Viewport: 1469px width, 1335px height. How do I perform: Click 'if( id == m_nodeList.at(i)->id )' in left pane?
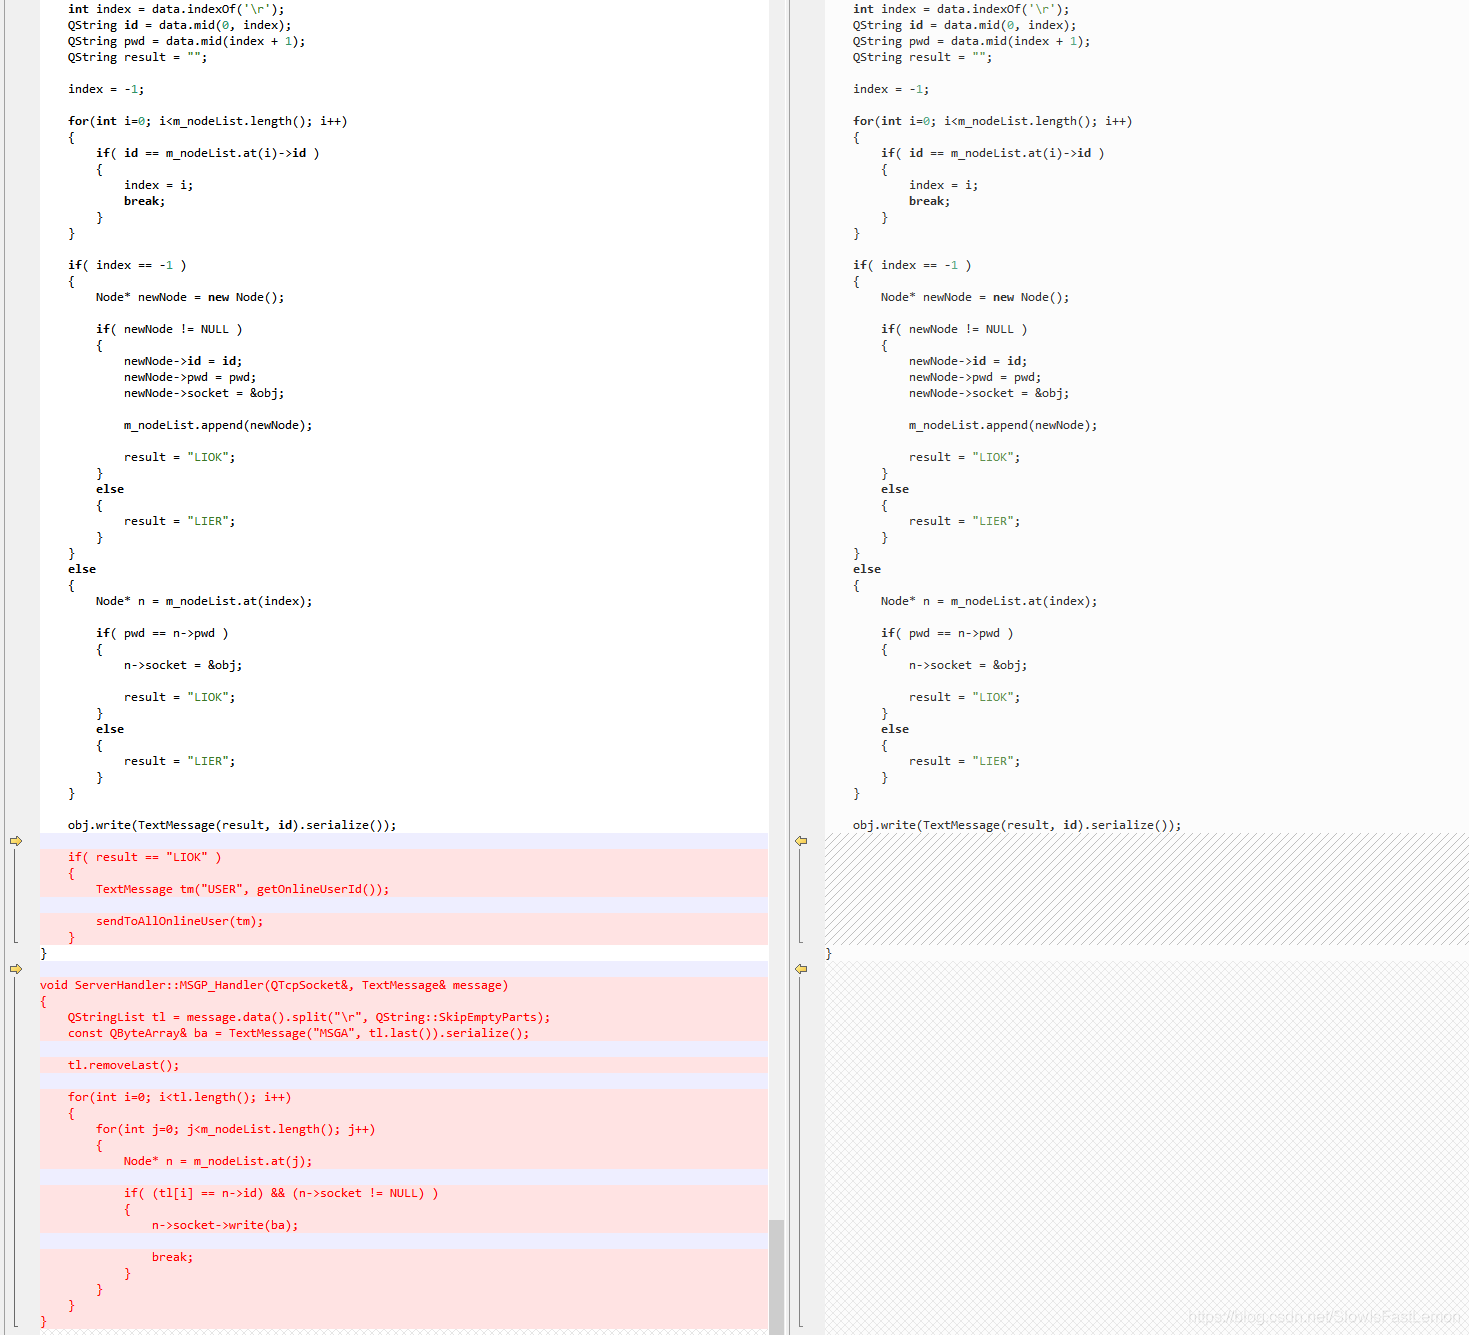(208, 153)
